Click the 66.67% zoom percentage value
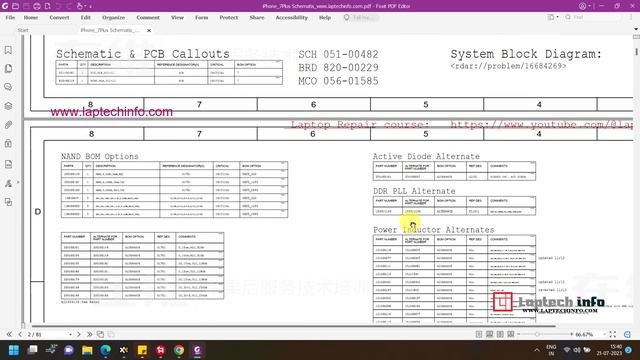Viewport: 640px width, 360px height. pyautogui.click(x=584, y=334)
